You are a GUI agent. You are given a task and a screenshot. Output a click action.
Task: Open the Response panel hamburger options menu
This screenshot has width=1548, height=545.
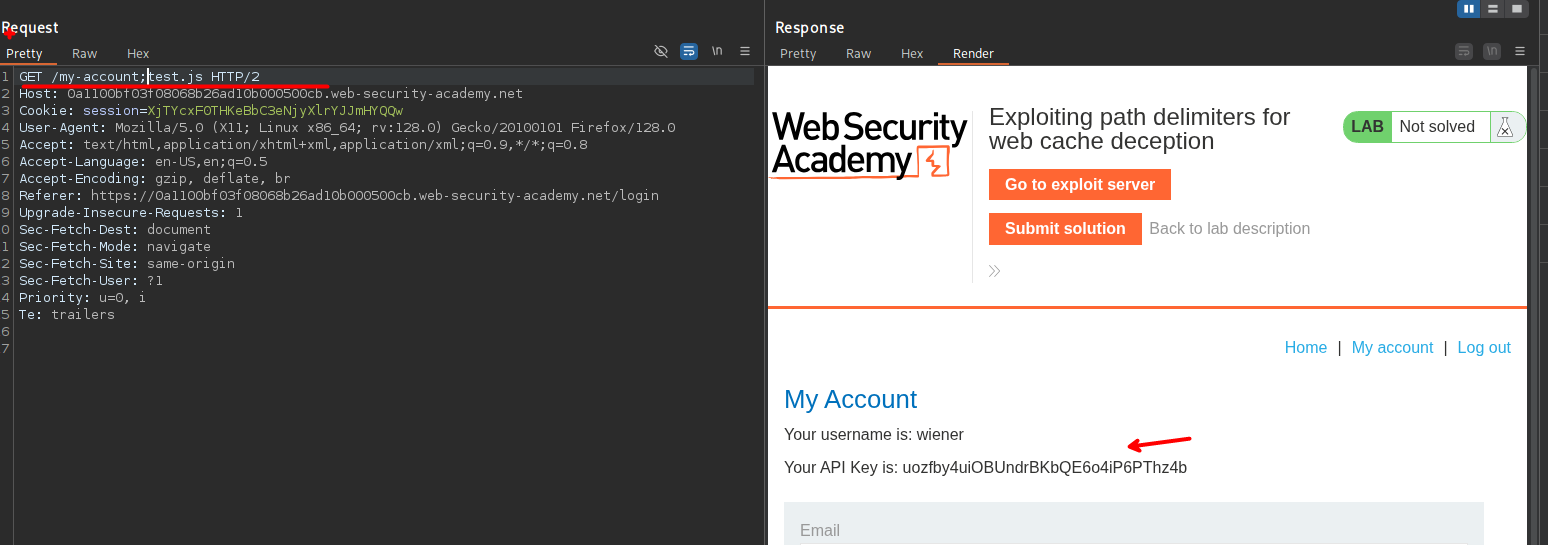pyautogui.click(x=1520, y=51)
